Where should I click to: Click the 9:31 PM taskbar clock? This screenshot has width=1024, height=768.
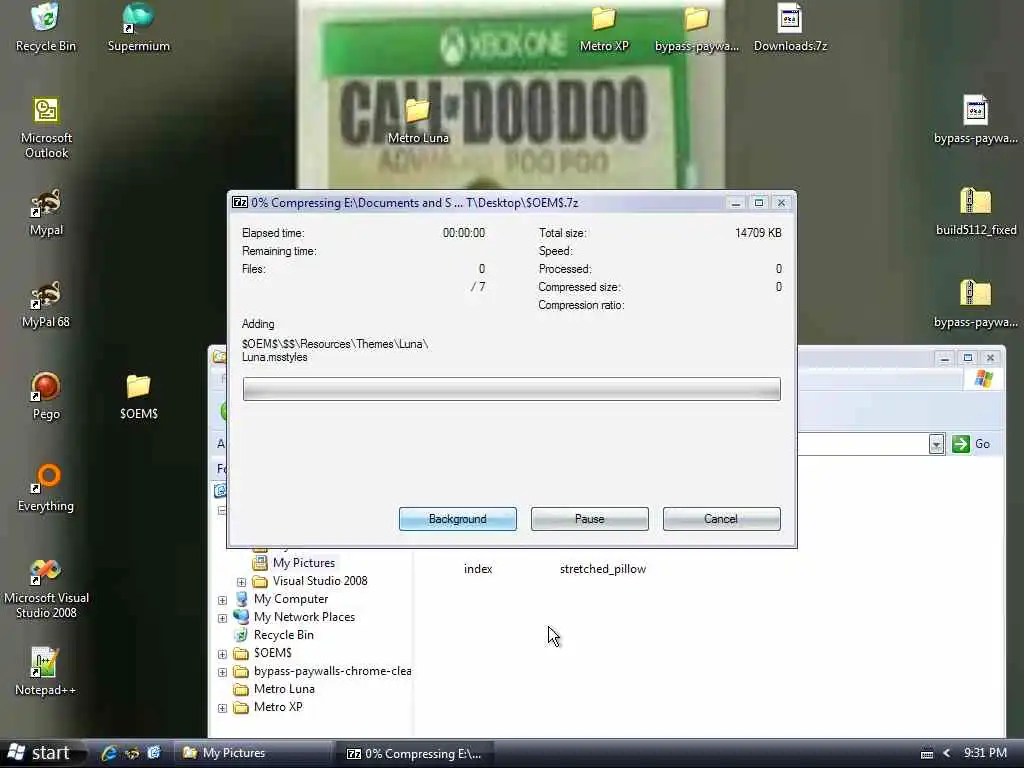985,753
